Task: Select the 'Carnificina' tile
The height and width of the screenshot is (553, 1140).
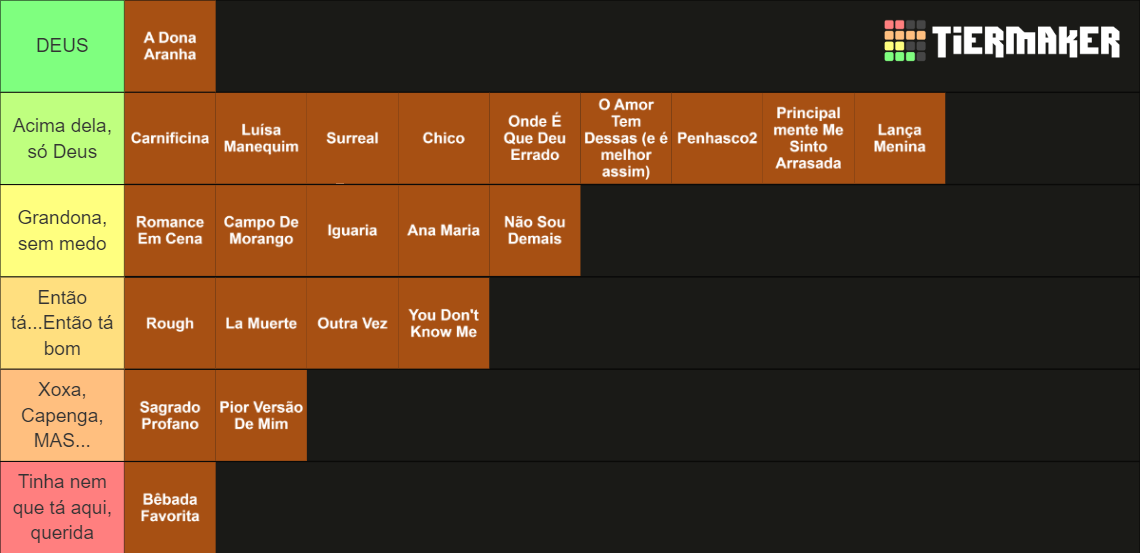Action: [170, 138]
